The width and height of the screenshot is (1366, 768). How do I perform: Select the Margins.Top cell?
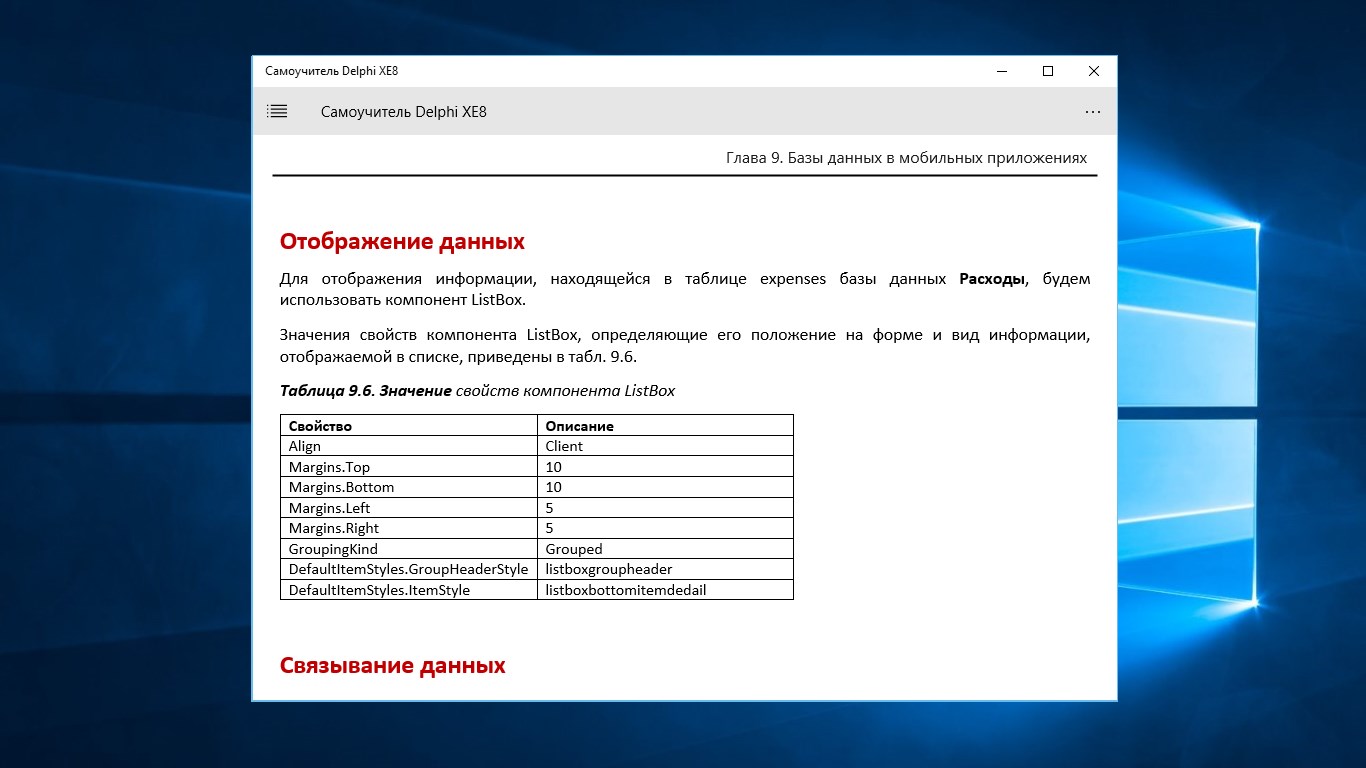[x=409, y=467]
